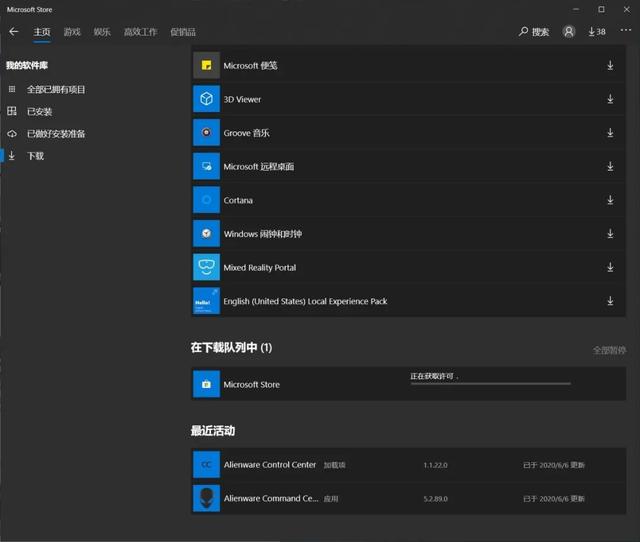This screenshot has width=640, height=542.
Task: Click the installed-apps icon beside 已安装
Action: coord(12,111)
